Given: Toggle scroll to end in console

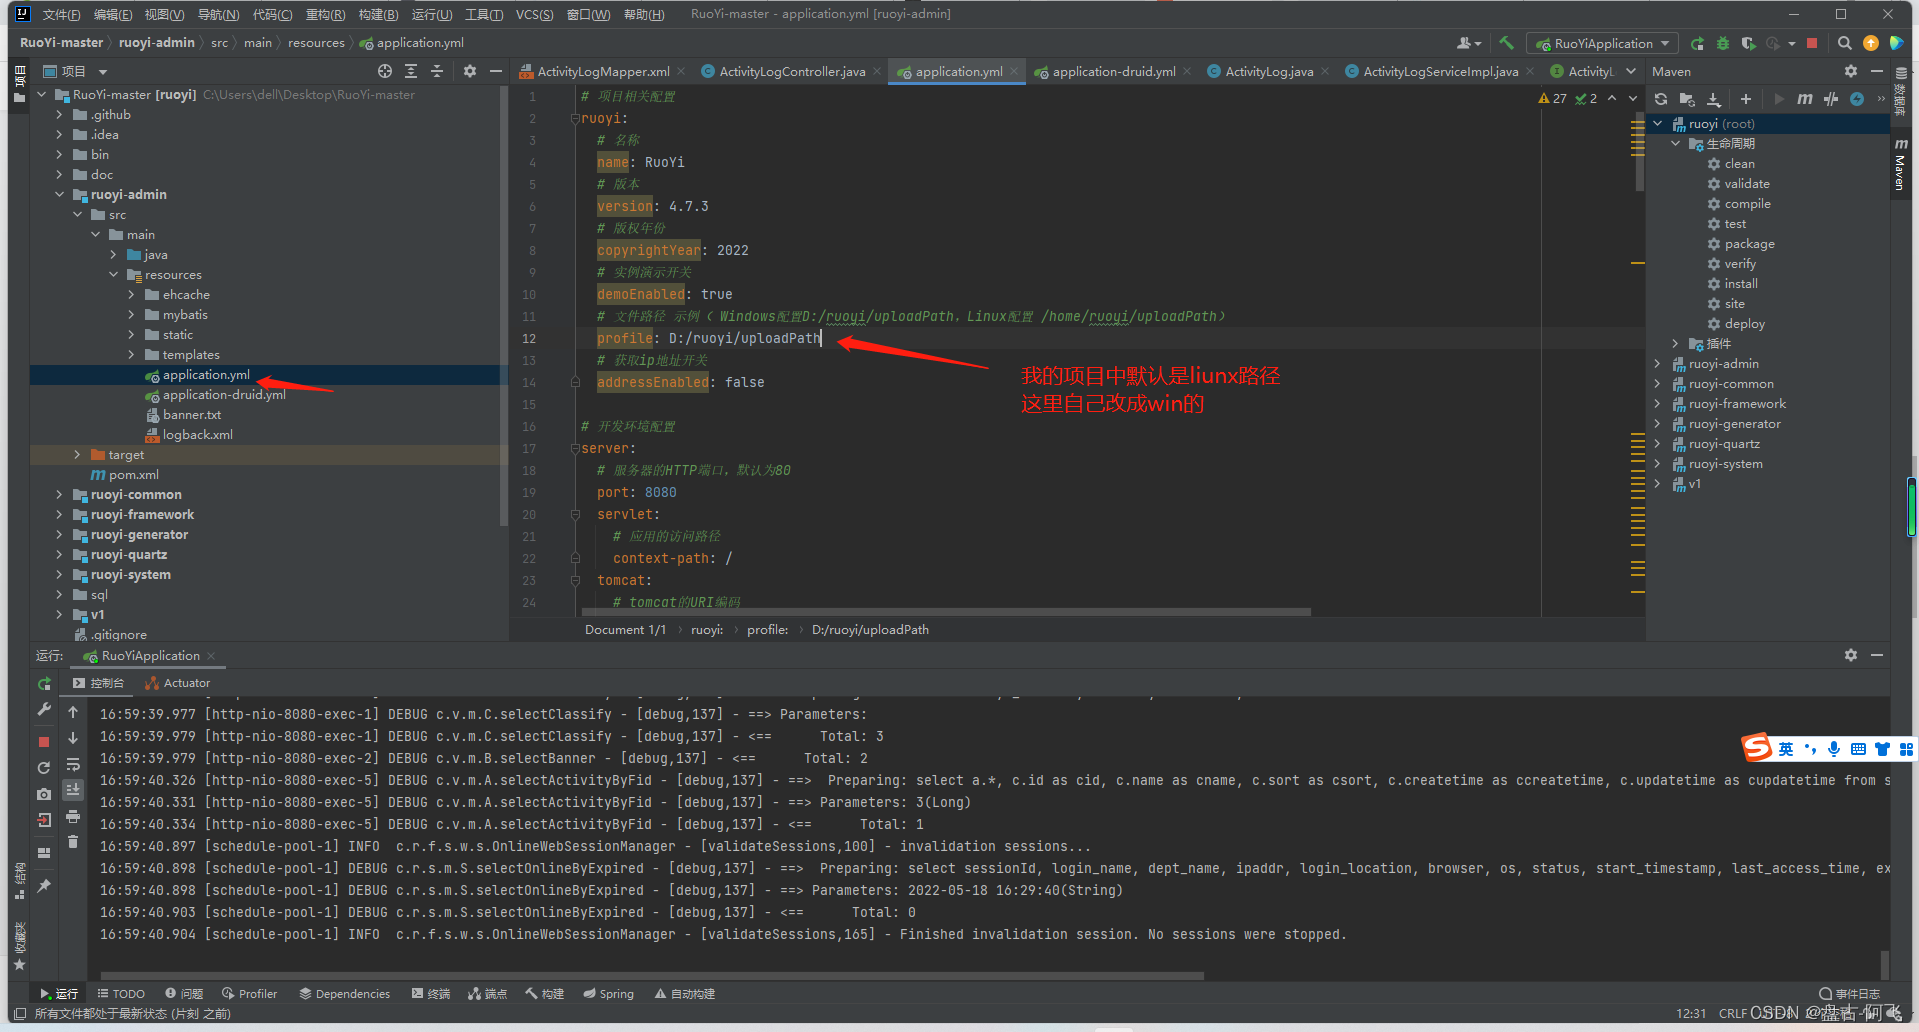Looking at the screenshot, I should click(x=73, y=789).
